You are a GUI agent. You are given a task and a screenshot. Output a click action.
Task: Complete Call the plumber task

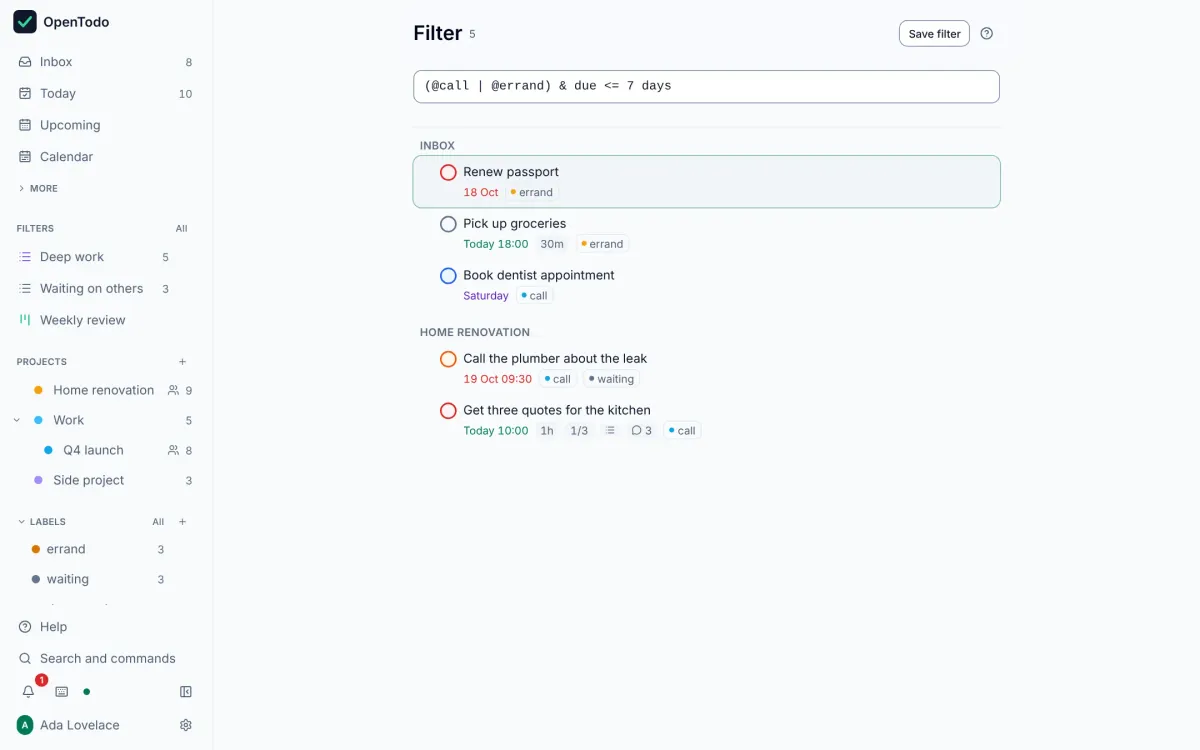tap(448, 359)
